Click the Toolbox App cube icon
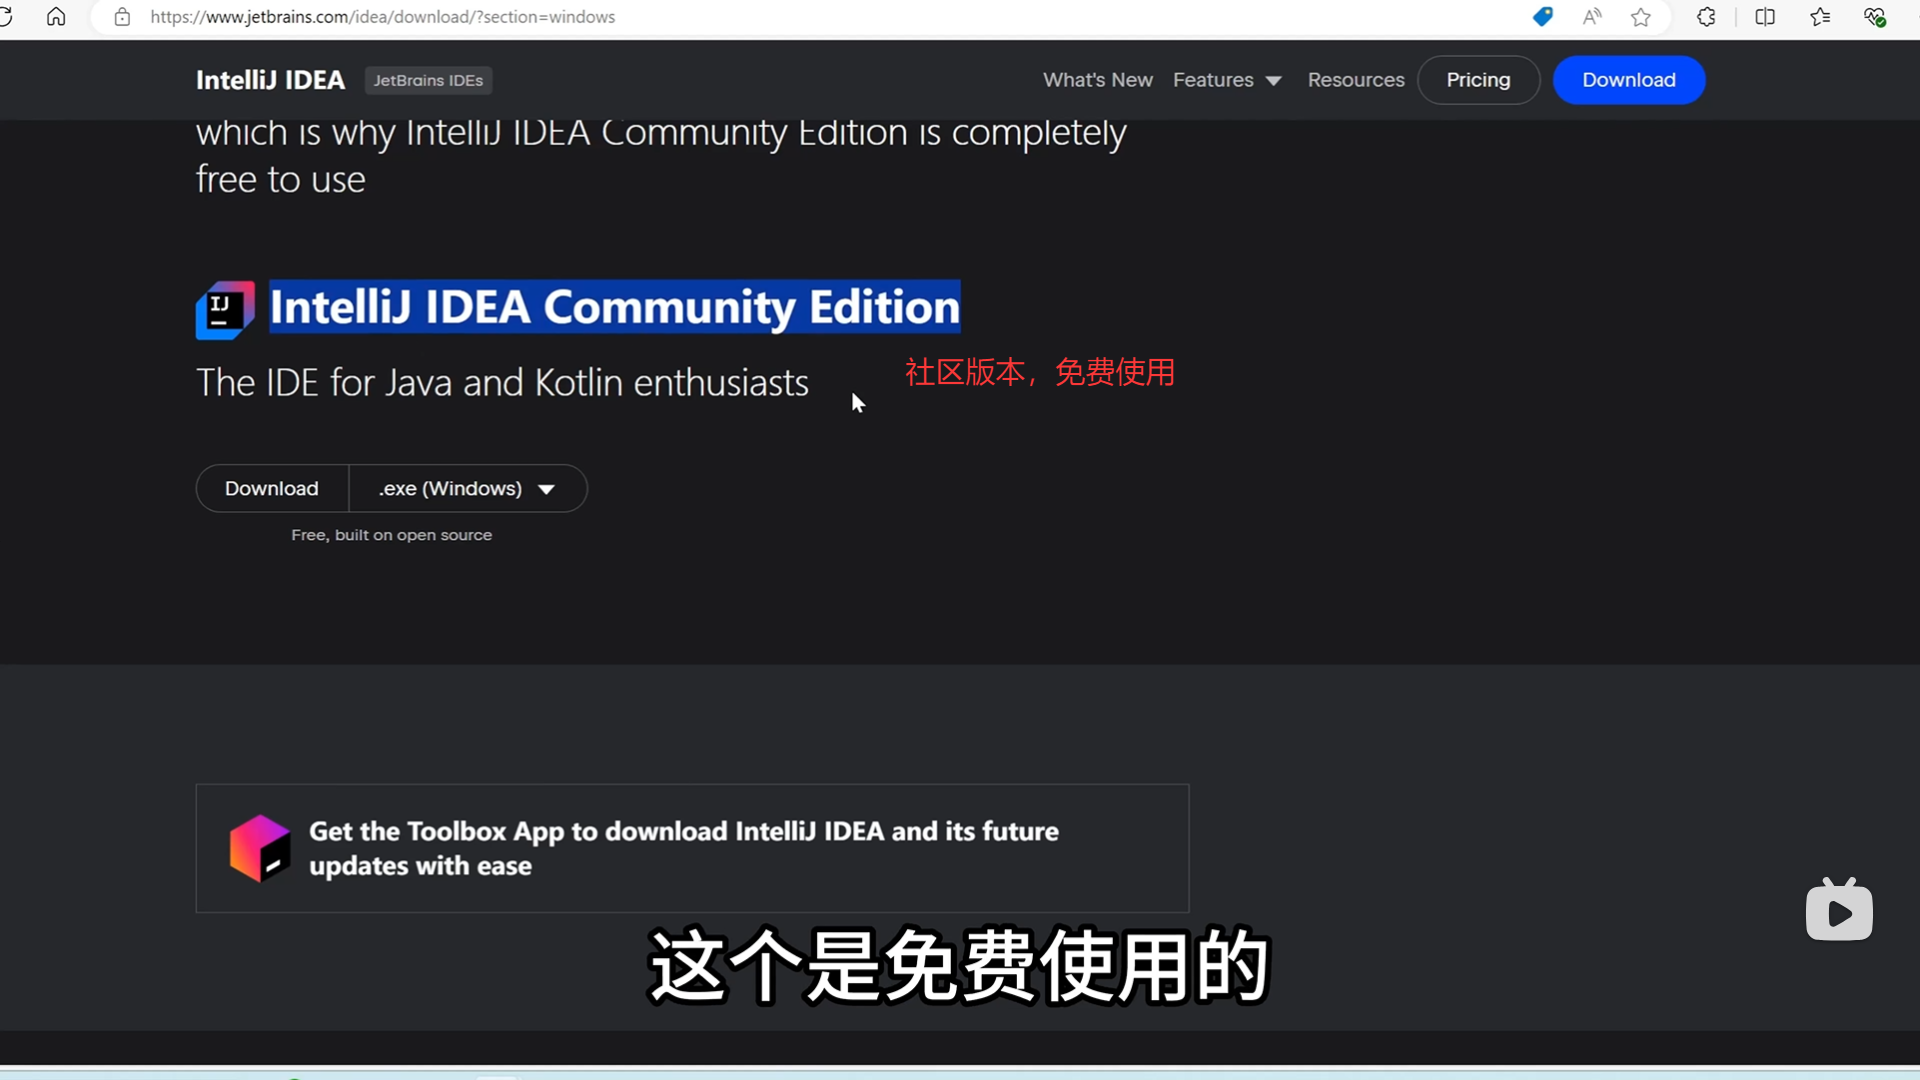Image resolution: width=1920 pixels, height=1080 pixels. coord(260,848)
